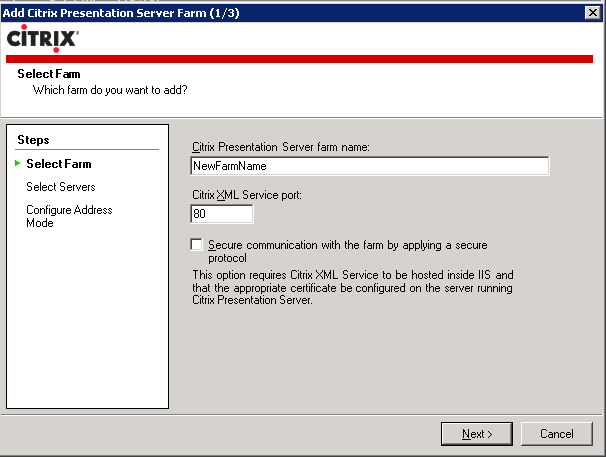606x457 pixels.
Task: Click the Which farm do you want to add text
Action: pos(110,90)
